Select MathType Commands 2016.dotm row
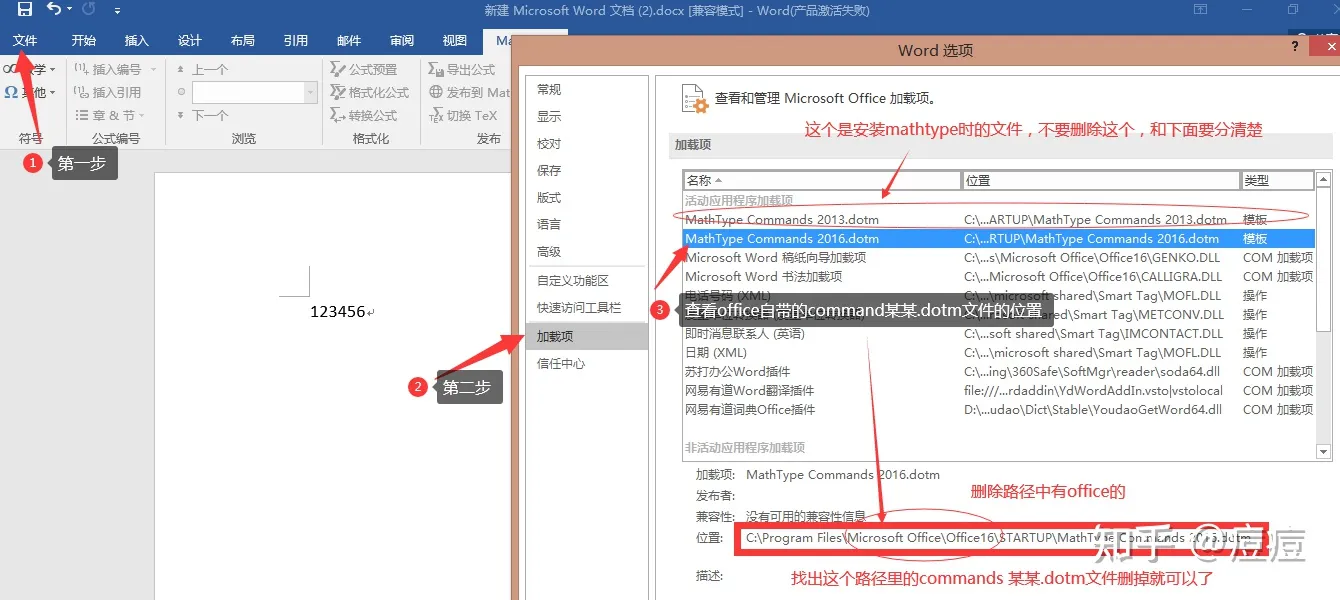Viewport: 1340px width, 600px height. tap(998, 238)
